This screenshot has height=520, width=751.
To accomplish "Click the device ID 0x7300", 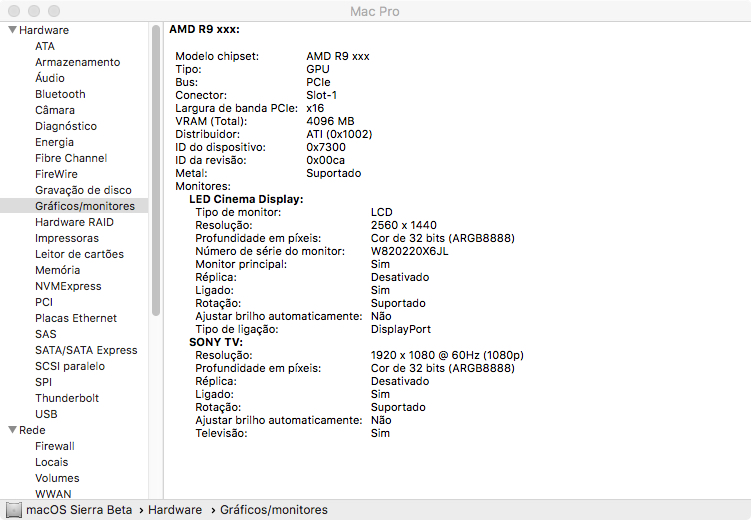I will pos(326,147).
